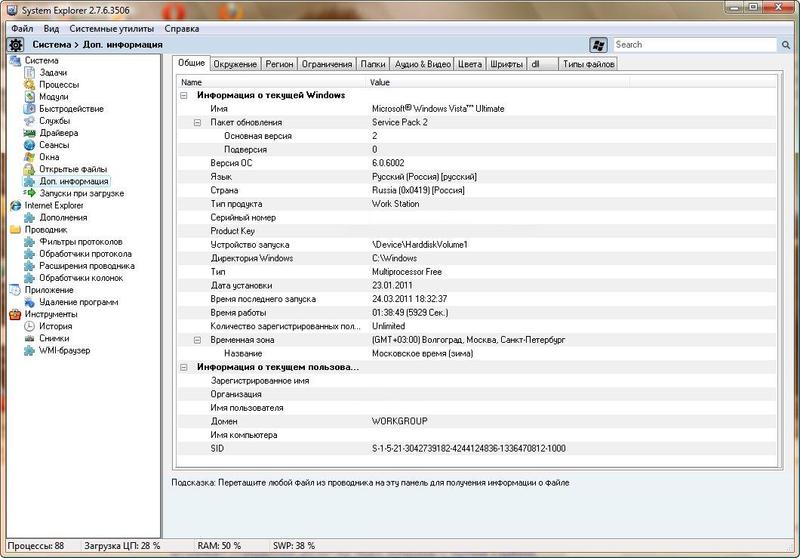The image size is (800, 558).
Task: Click the Процессы tree icon
Action: [30, 85]
